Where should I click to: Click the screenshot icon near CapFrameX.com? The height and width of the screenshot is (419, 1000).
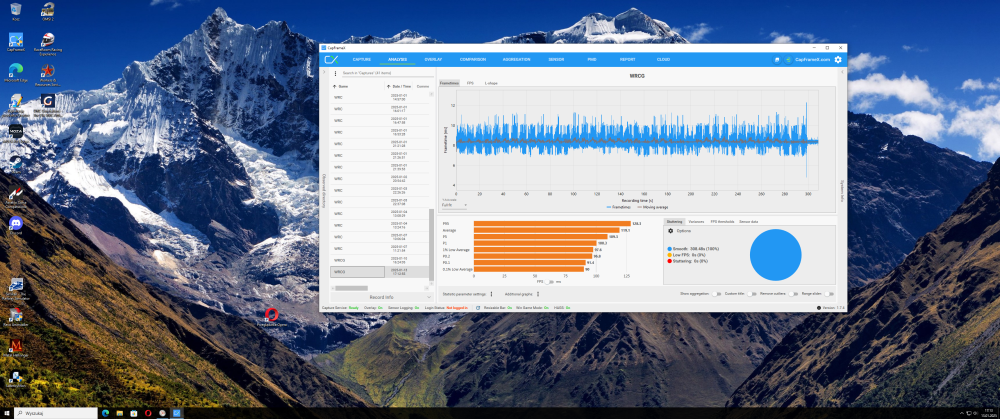(x=777, y=59)
